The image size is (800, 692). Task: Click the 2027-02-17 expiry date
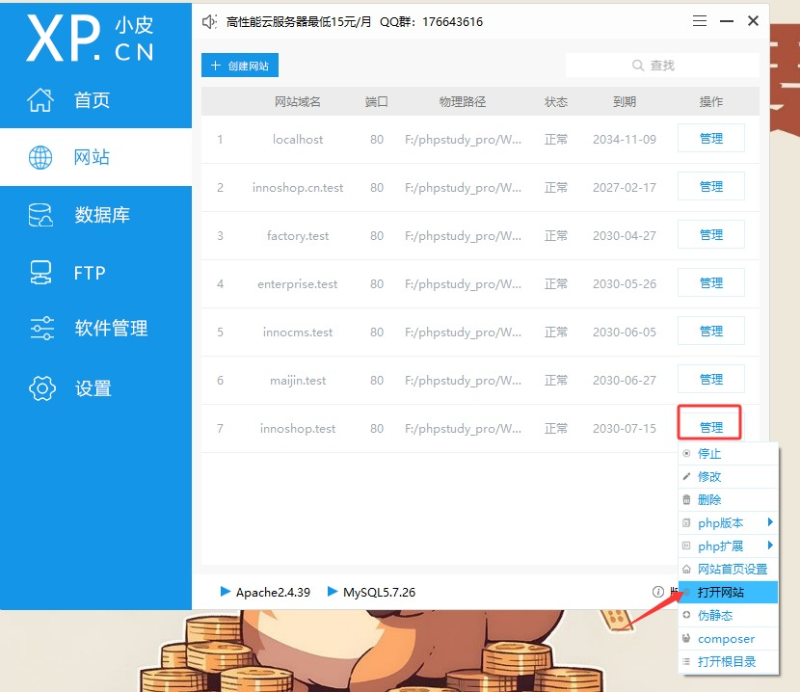[624, 187]
